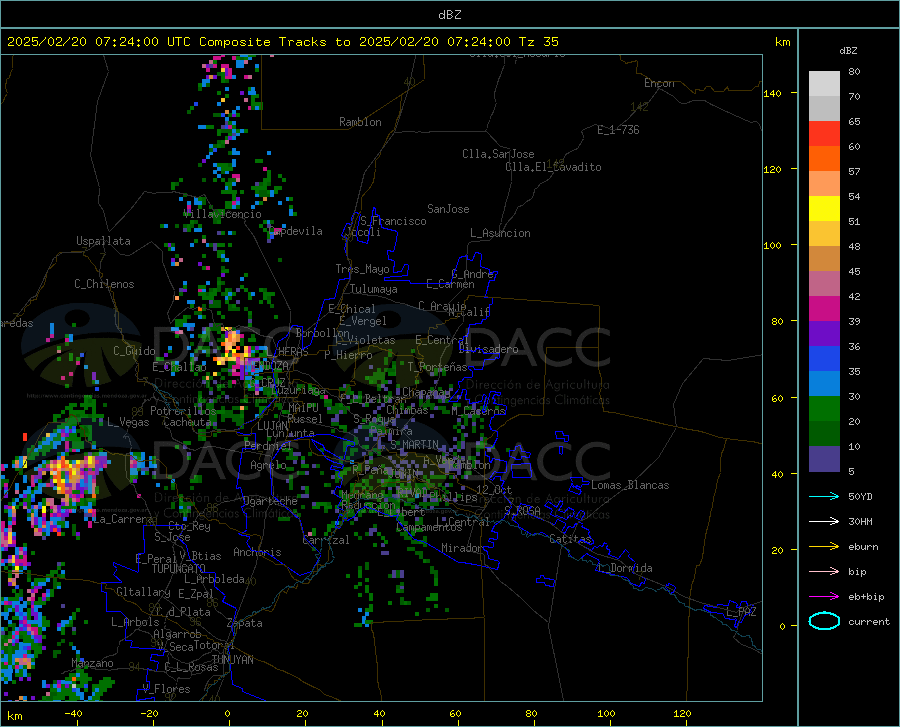Click the magenta eb+bip arrow icon
Screen dimensions: 900x727
point(824,596)
